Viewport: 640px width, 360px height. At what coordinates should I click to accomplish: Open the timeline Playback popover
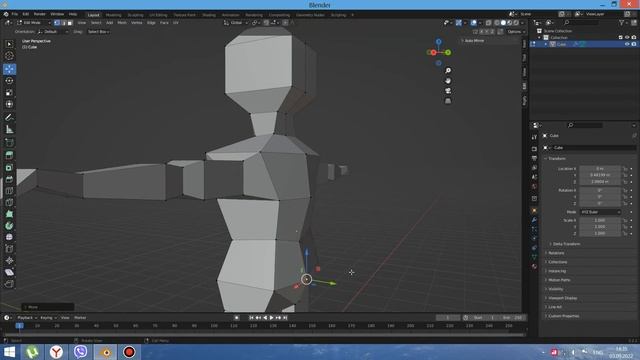27,318
